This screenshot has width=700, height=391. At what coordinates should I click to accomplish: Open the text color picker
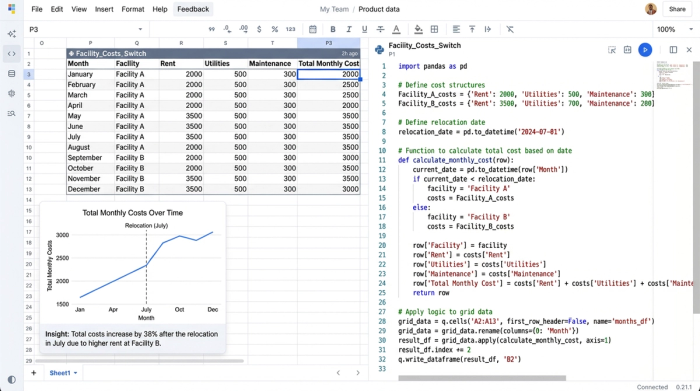396,29
